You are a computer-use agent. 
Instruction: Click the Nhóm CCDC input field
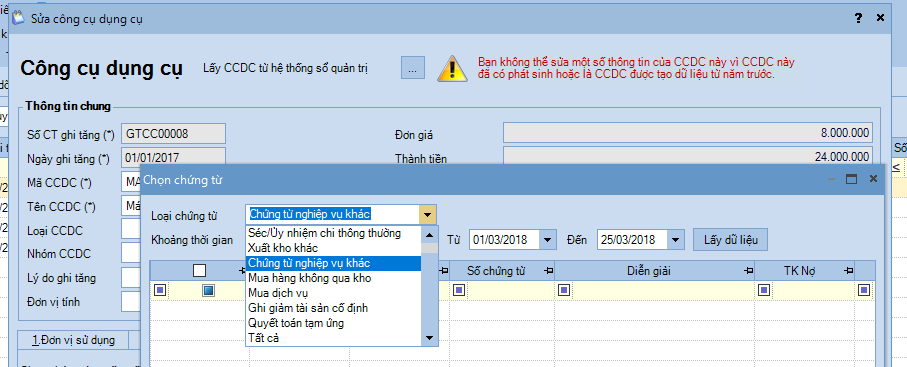click(131, 254)
